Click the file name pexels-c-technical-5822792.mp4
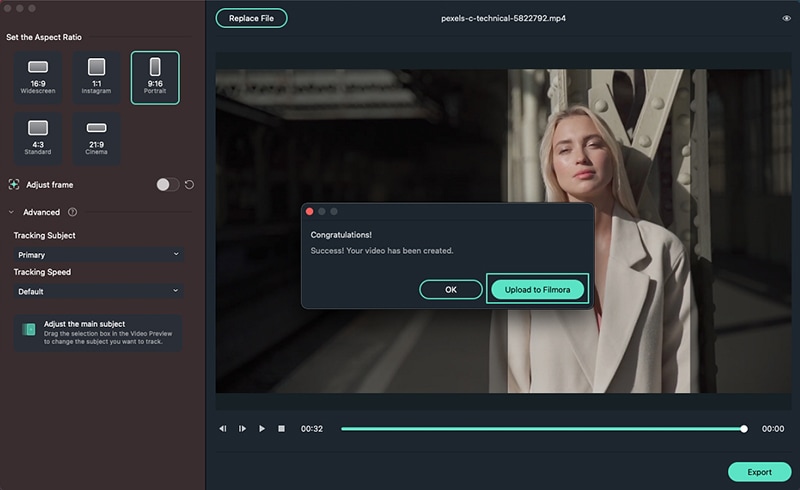Screen dimensions: 800x490 (503, 18)
